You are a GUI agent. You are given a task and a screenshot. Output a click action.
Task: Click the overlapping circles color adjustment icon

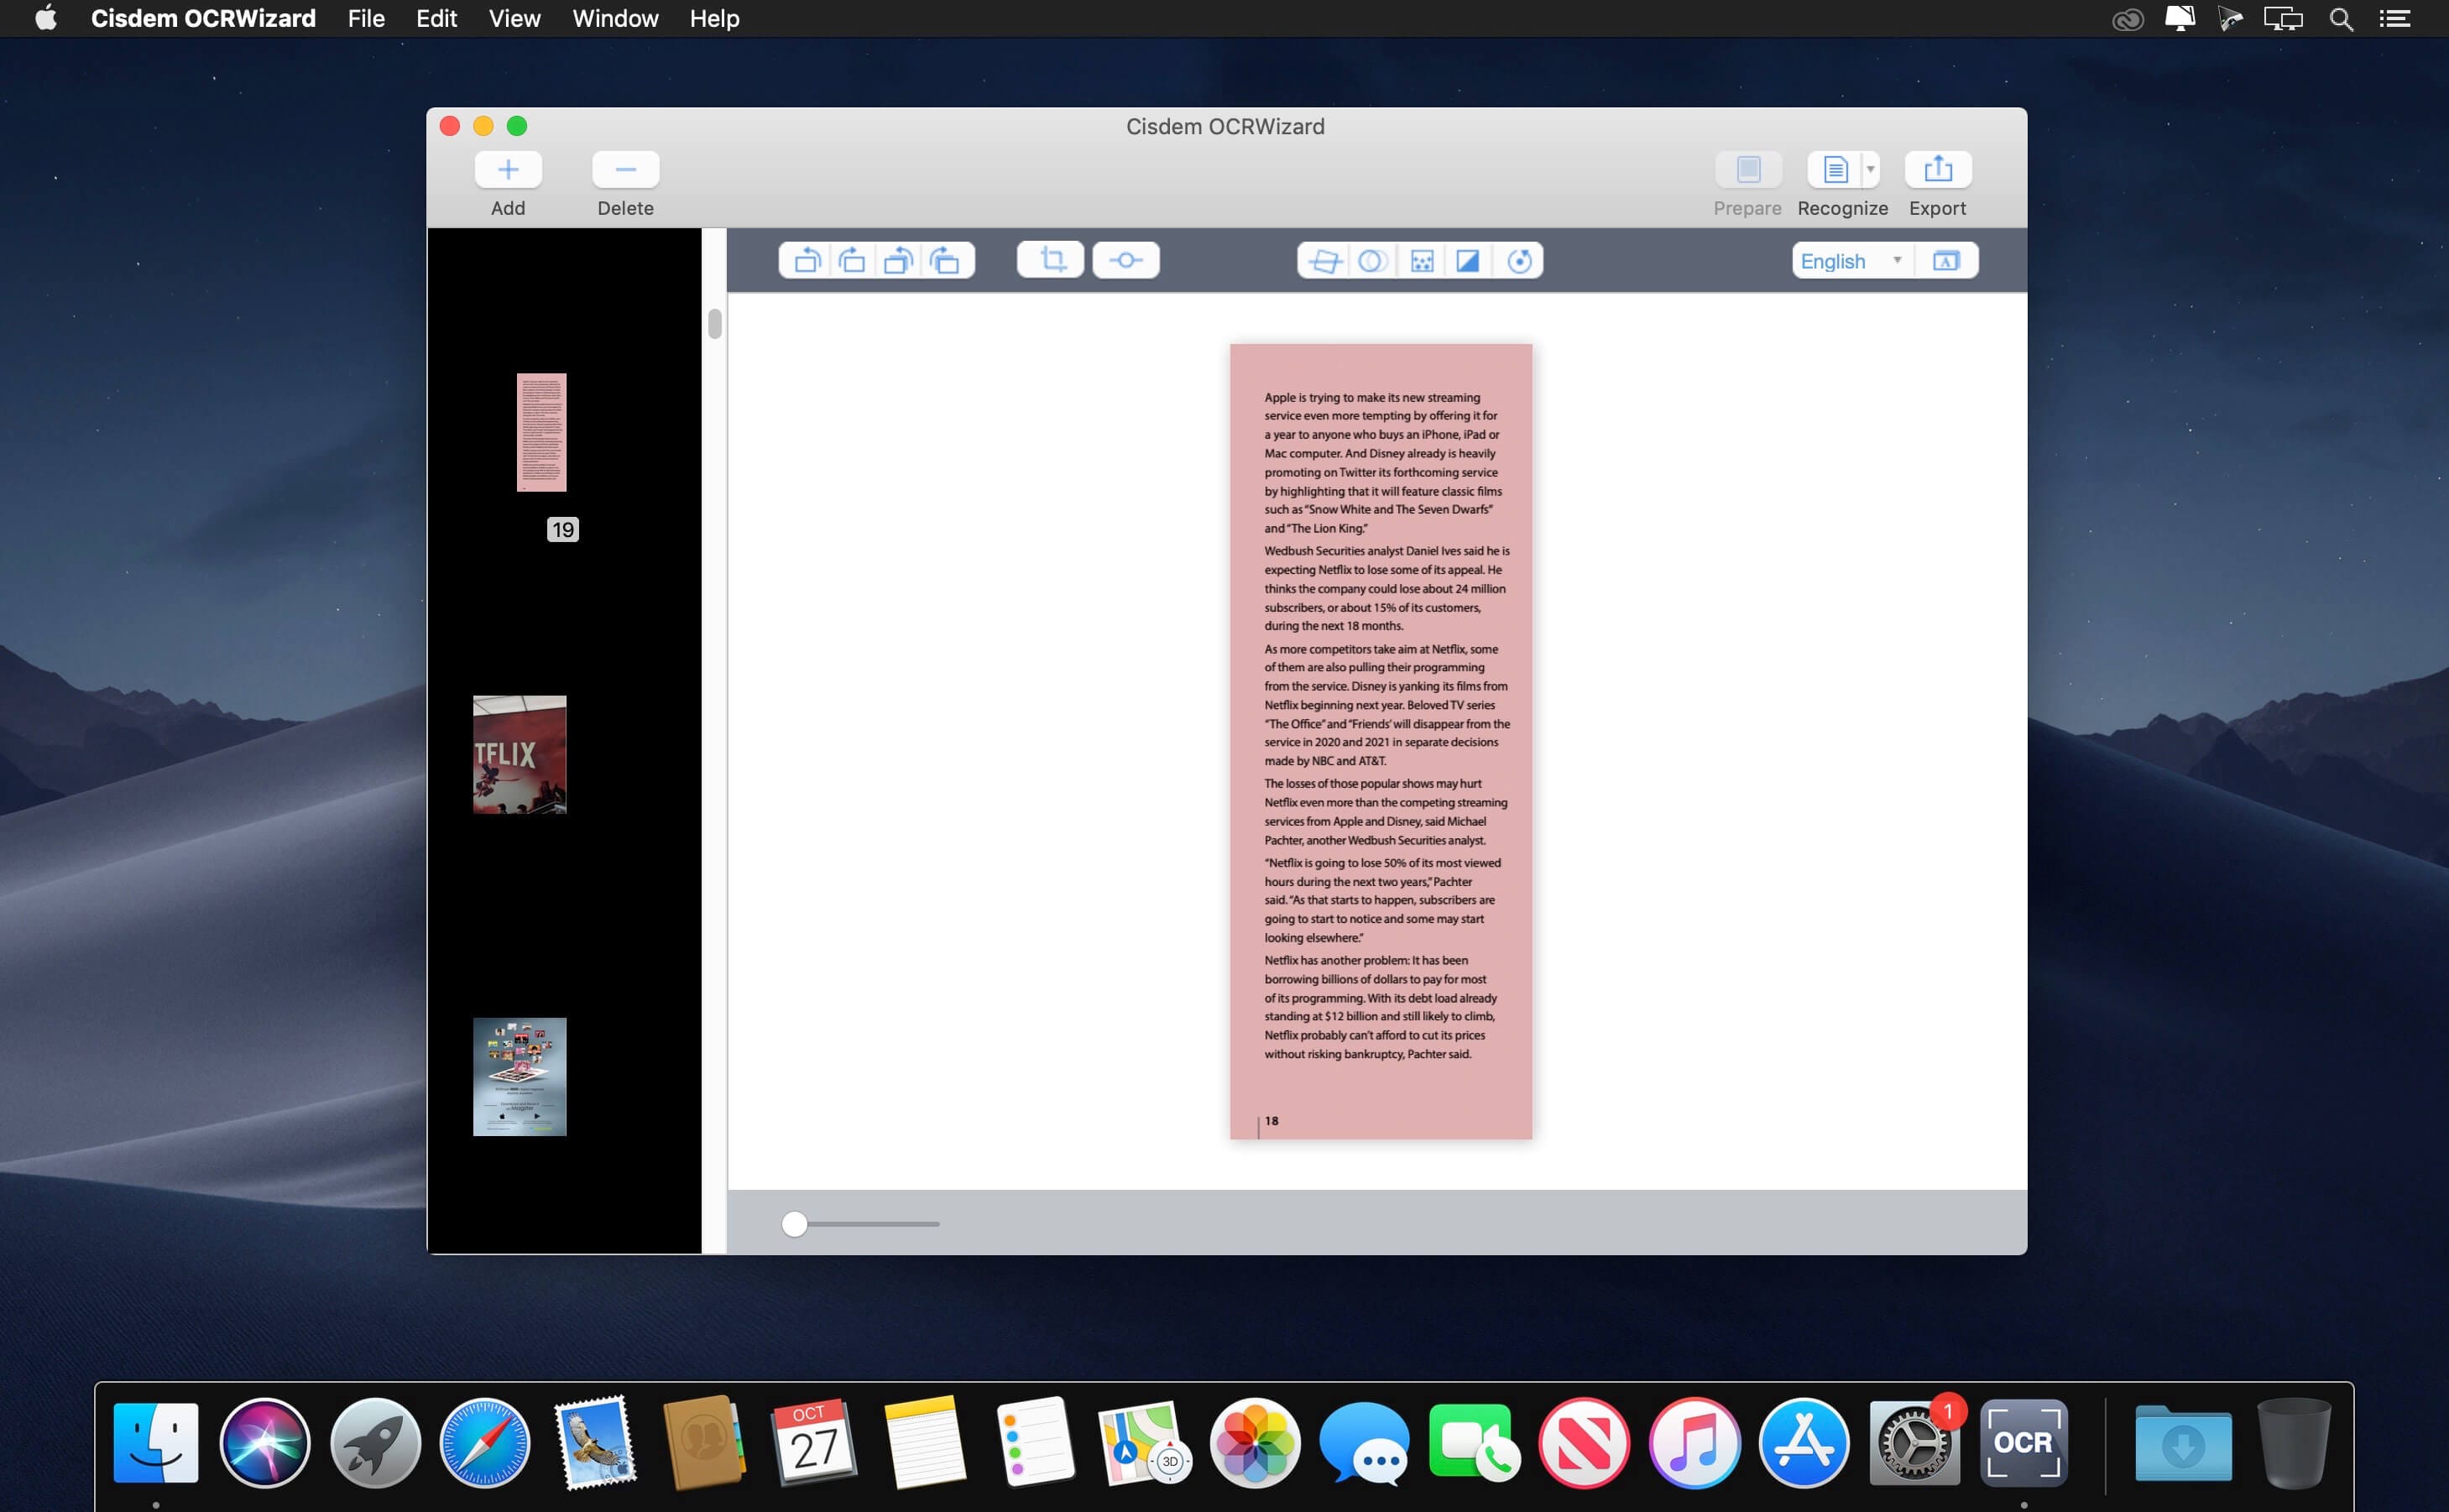[1372, 261]
